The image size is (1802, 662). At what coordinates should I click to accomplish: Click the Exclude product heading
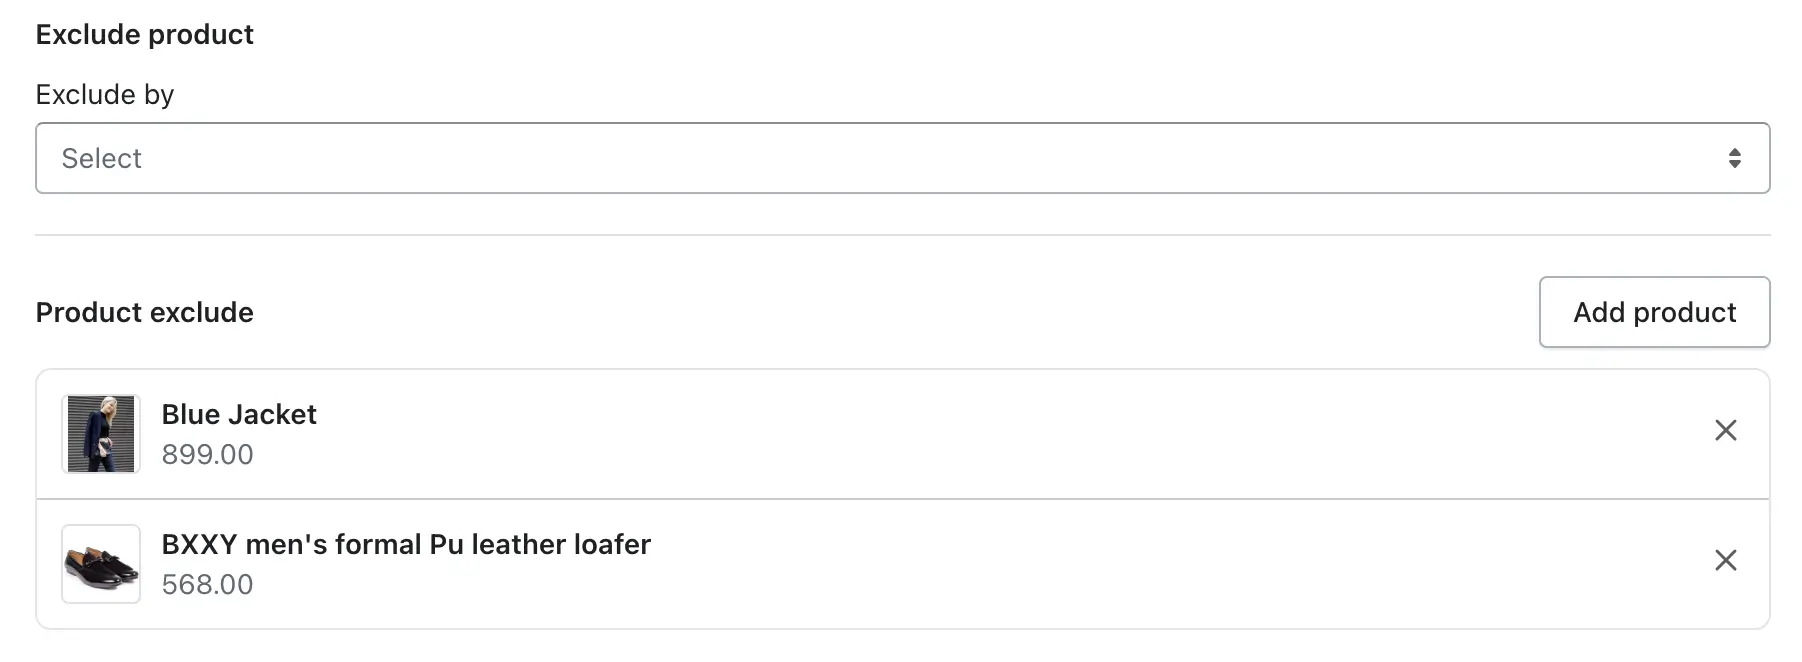click(x=145, y=34)
